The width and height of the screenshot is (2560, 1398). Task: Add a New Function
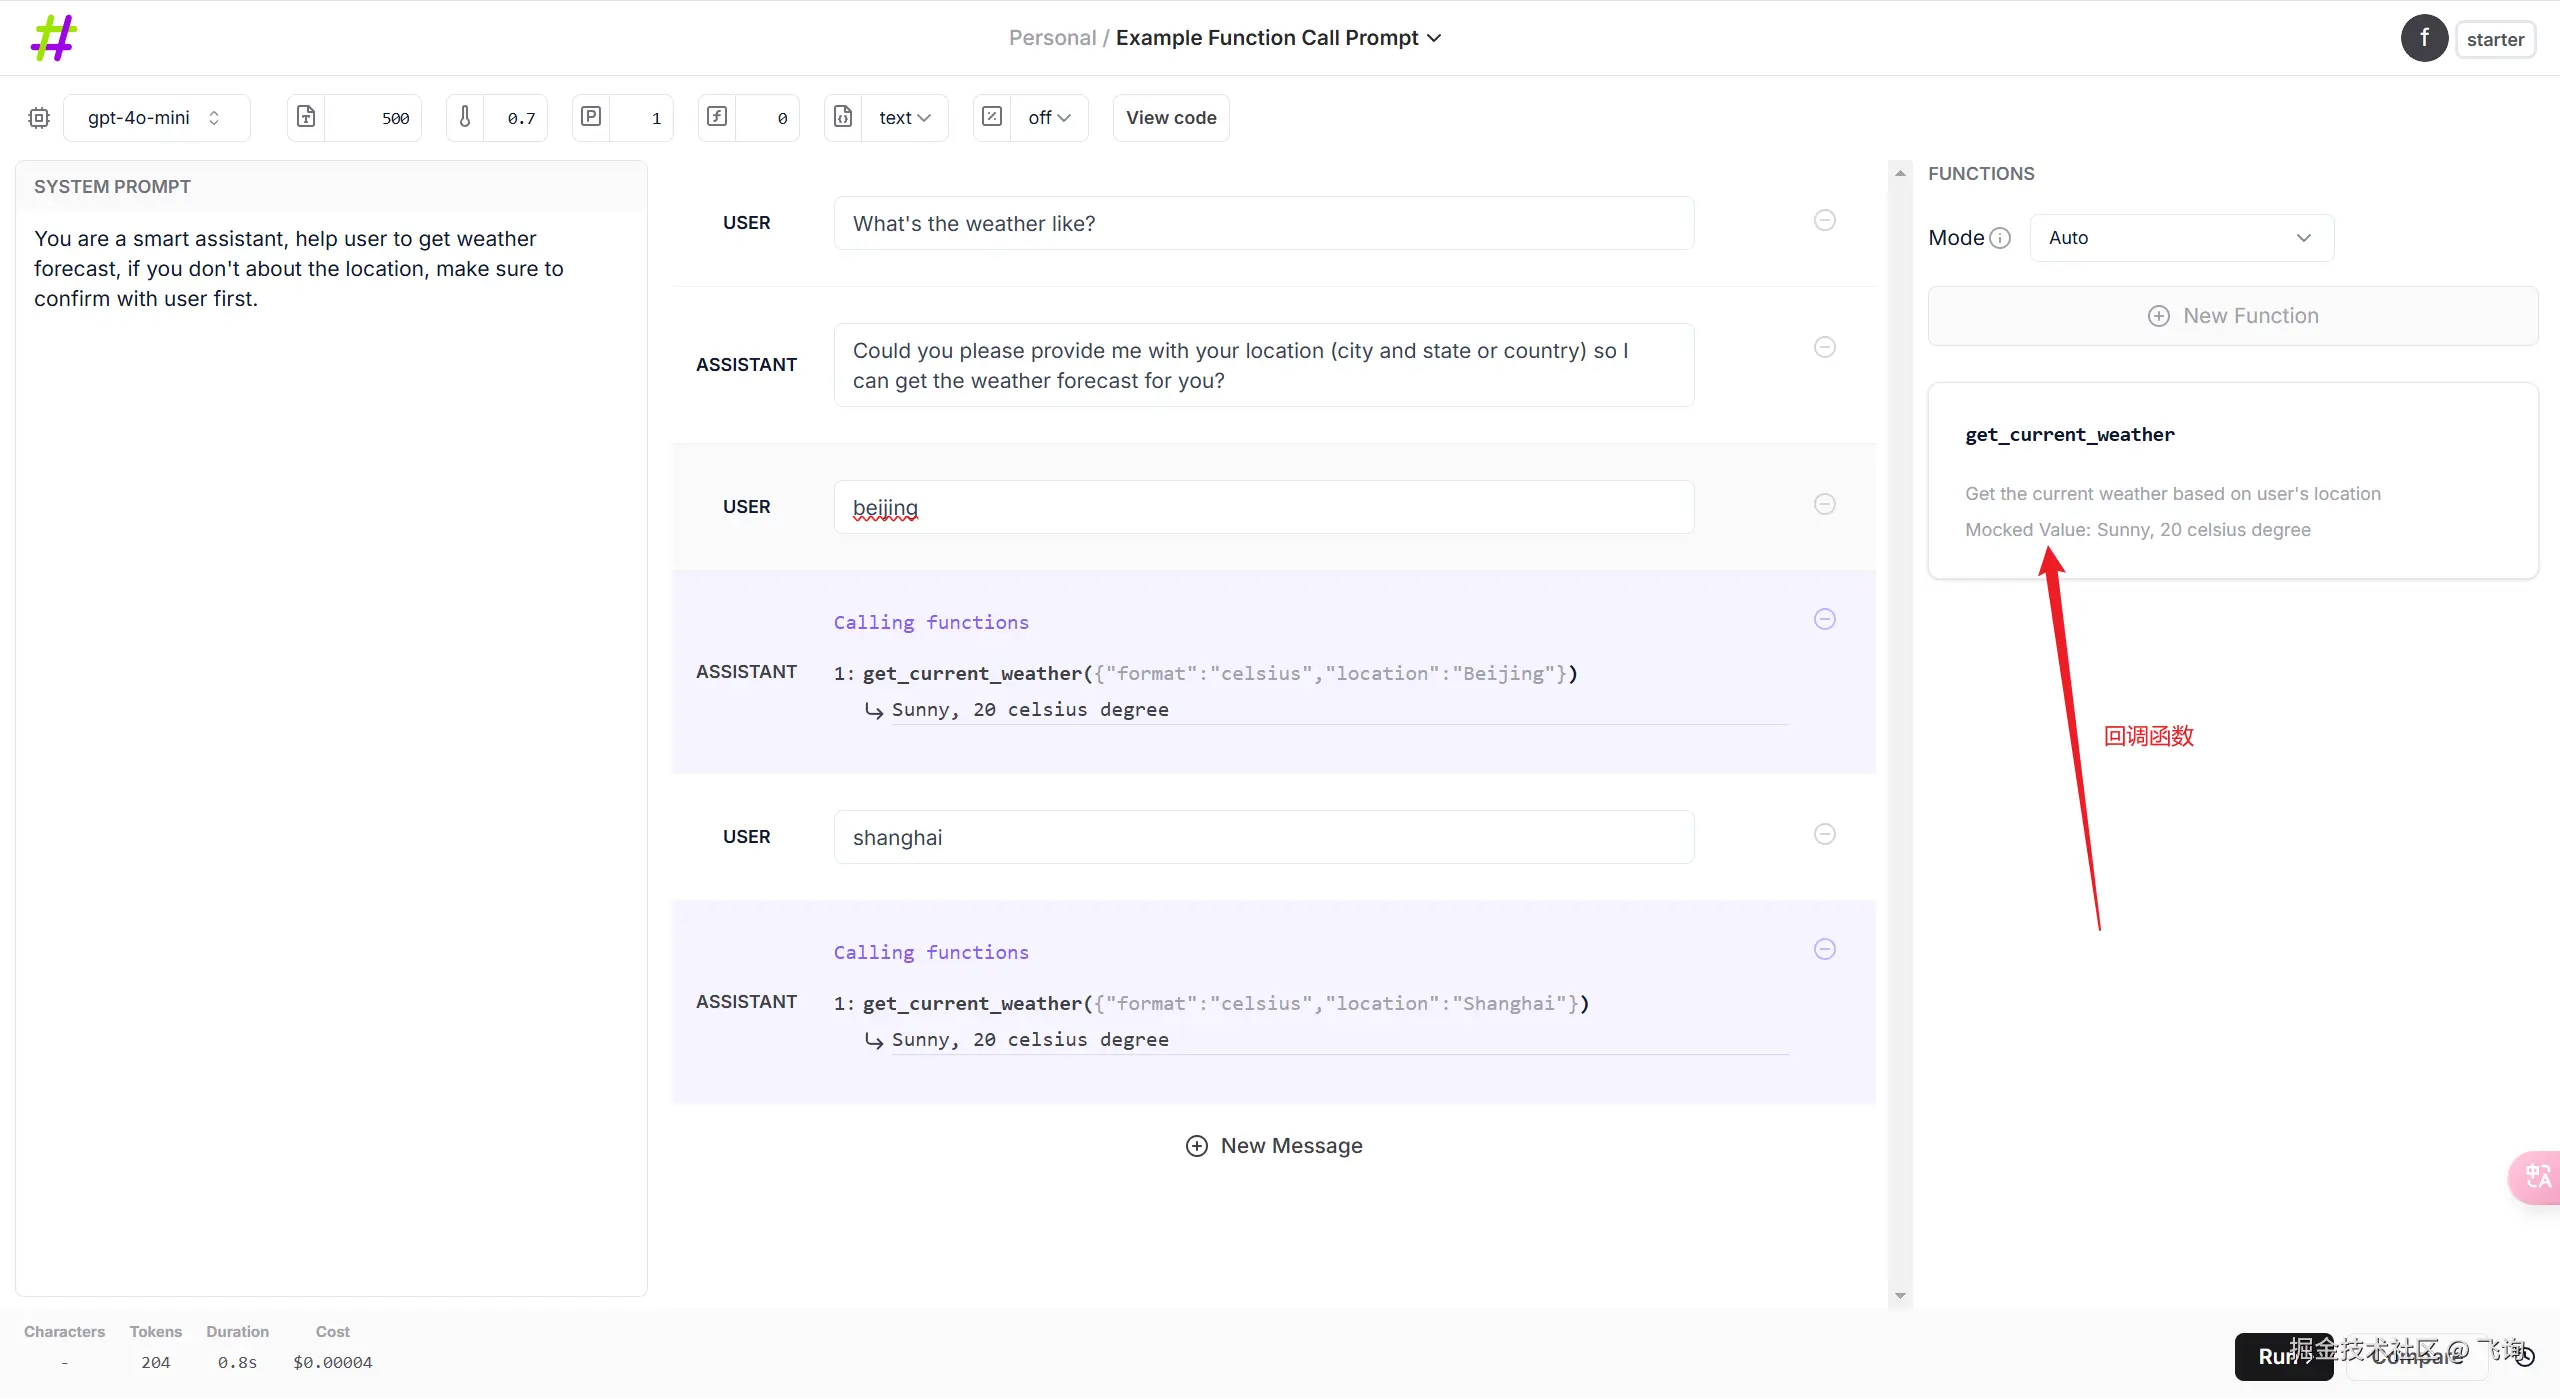click(2232, 316)
